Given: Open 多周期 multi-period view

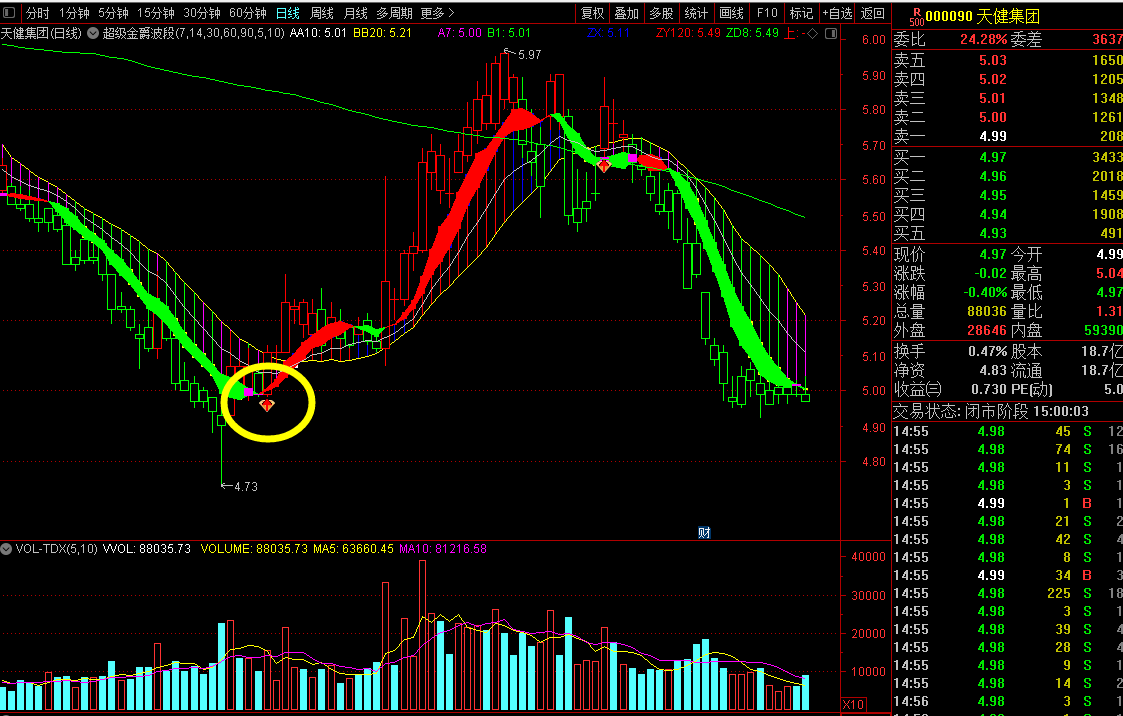Looking at the screenshot, I should point(394,13).
